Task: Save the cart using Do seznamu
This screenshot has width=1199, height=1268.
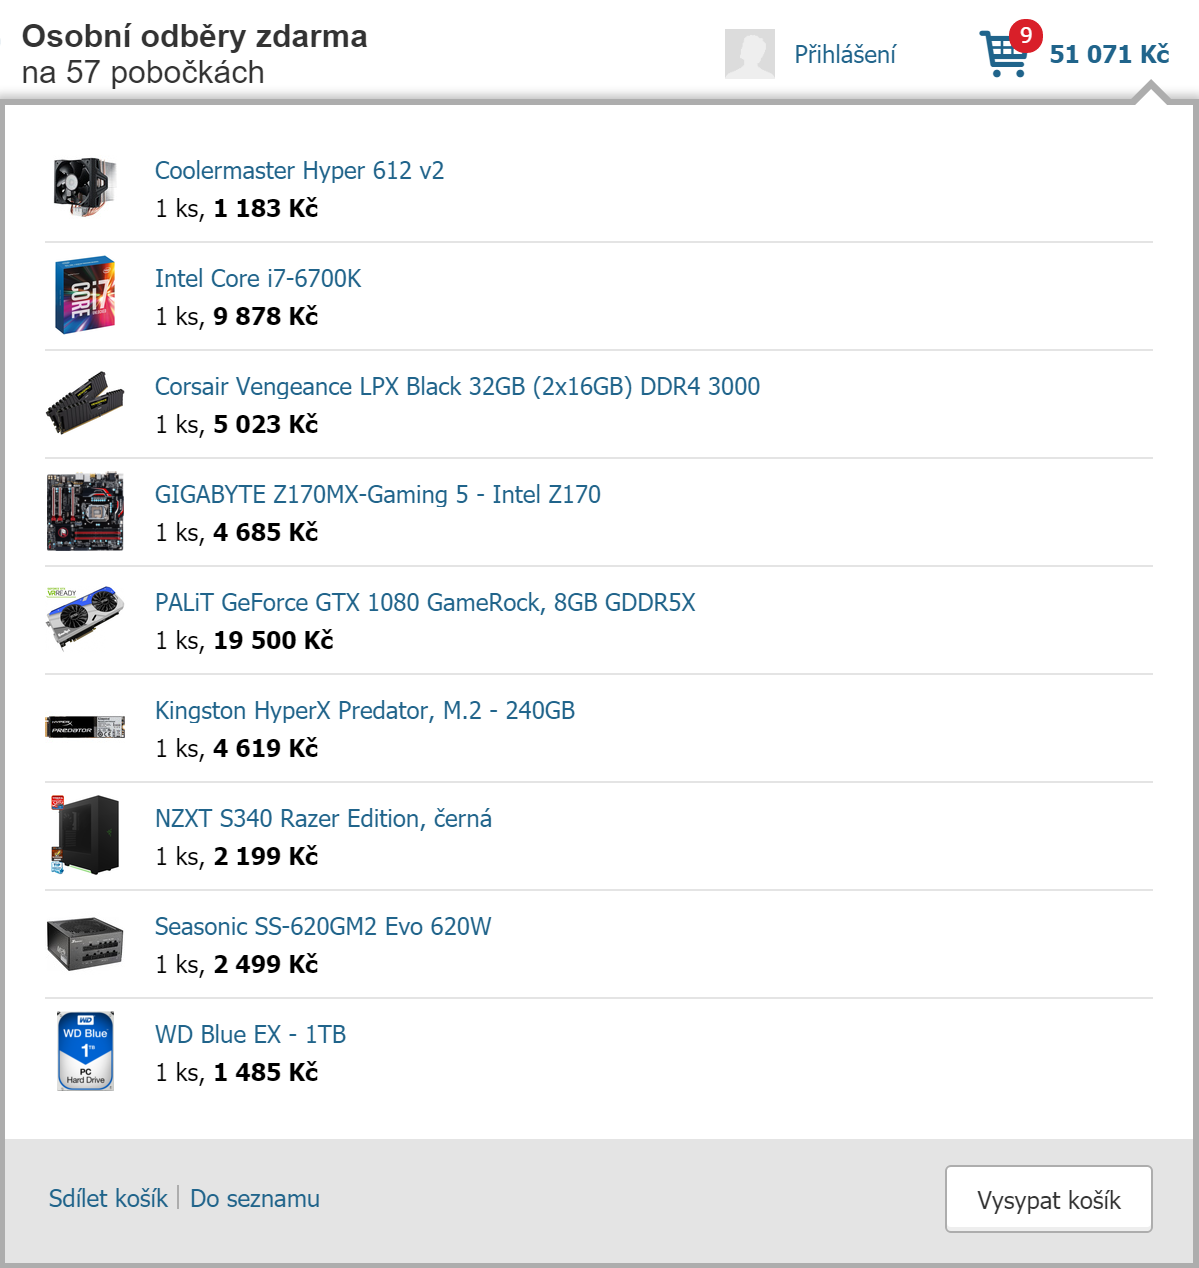Action: coord(255,1198)
